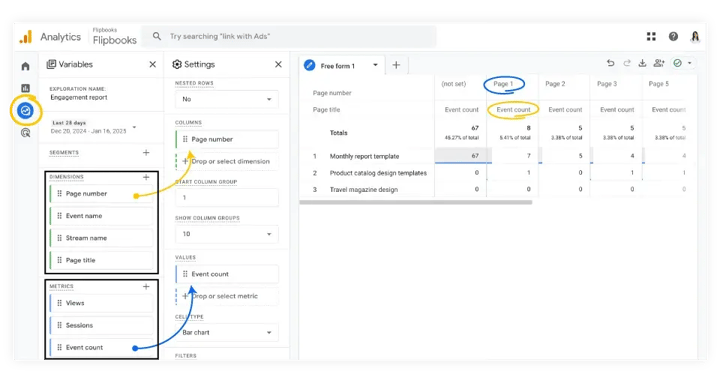This screenshot has width=720, height=383.
Task: Open the Show column groups dropdown
Action: coord(227,234)
